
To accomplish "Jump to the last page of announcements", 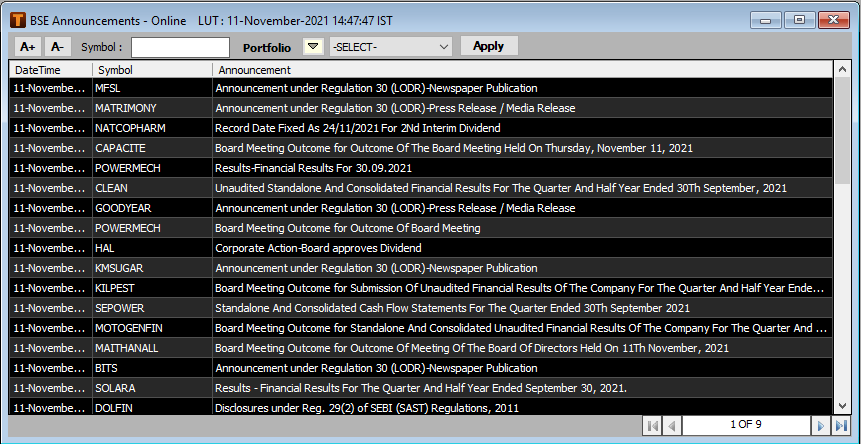I will 840,425.
